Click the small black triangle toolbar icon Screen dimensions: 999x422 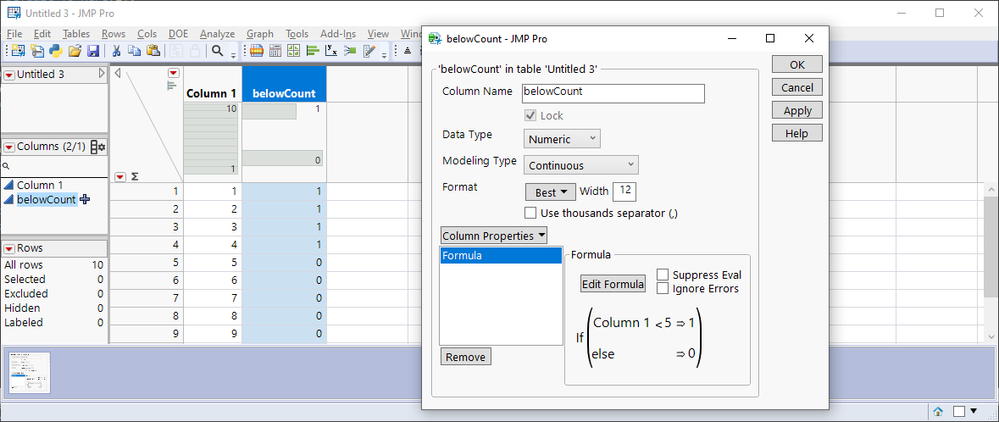coord(407,51)
